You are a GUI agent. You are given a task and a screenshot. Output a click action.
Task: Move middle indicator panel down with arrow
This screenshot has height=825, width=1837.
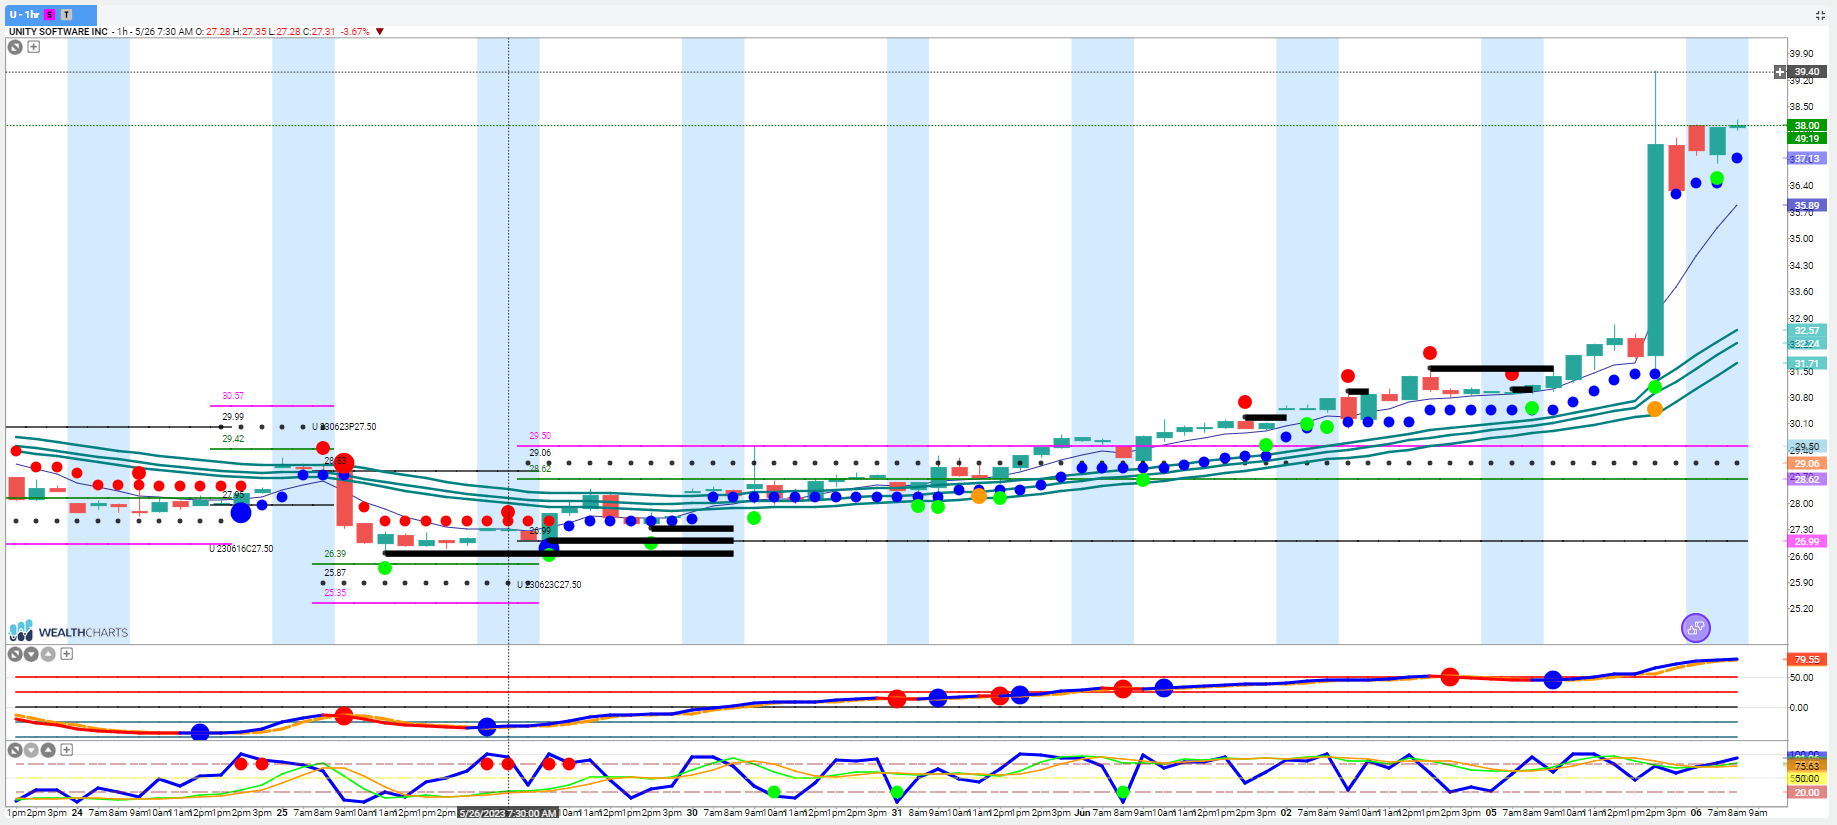31,654
